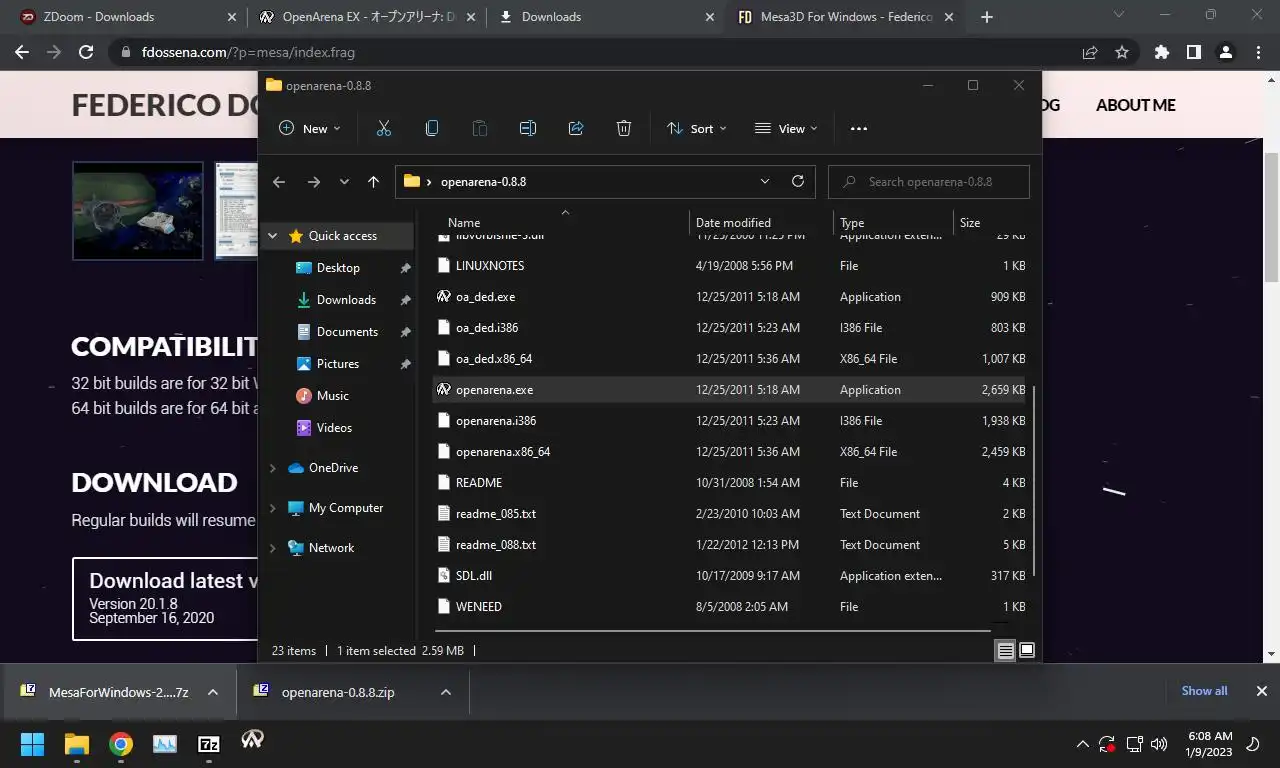The height and width of the screenshot is (768, 1280).
Task: Expand the My Computer tree node
Action: pos(272,508)
